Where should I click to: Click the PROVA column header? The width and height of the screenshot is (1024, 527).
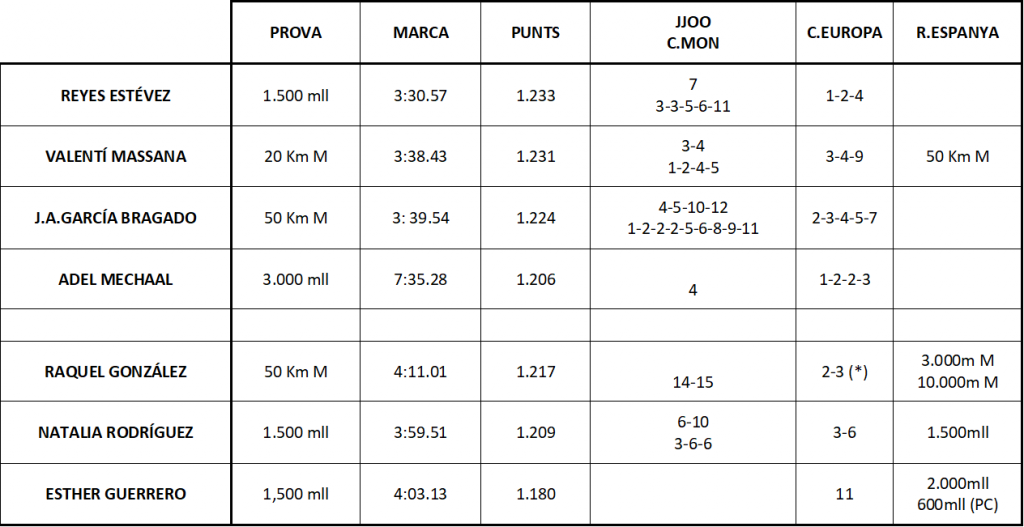(x=296, y=33)
